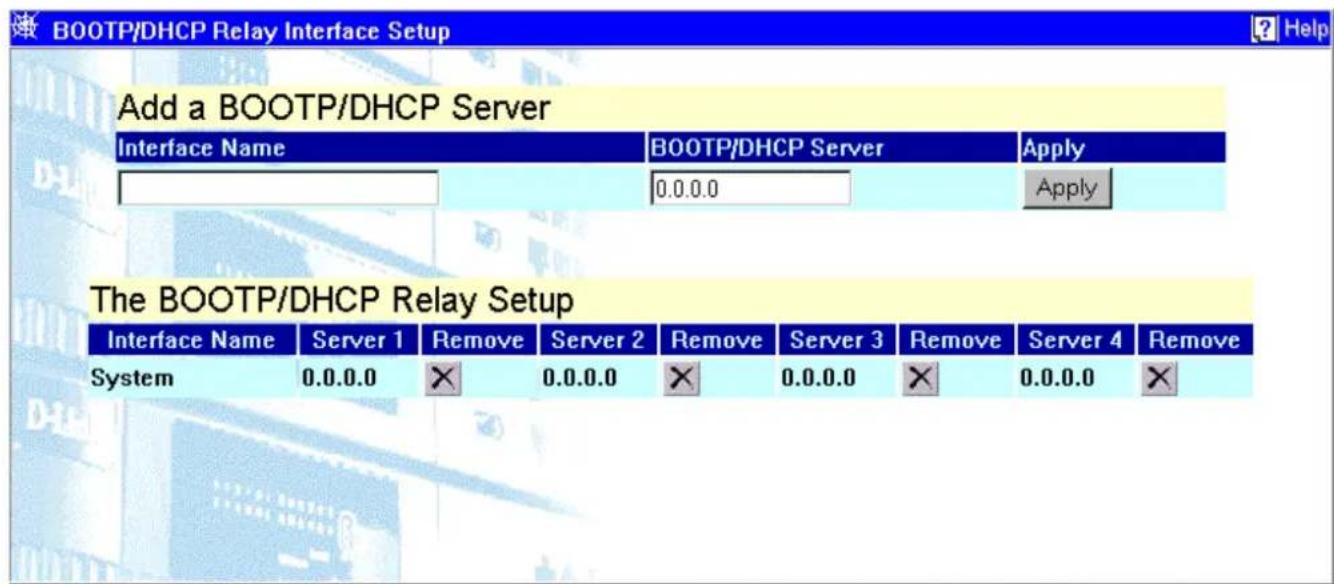Remove Server 4 from System interface

[x=1157, y=379]
